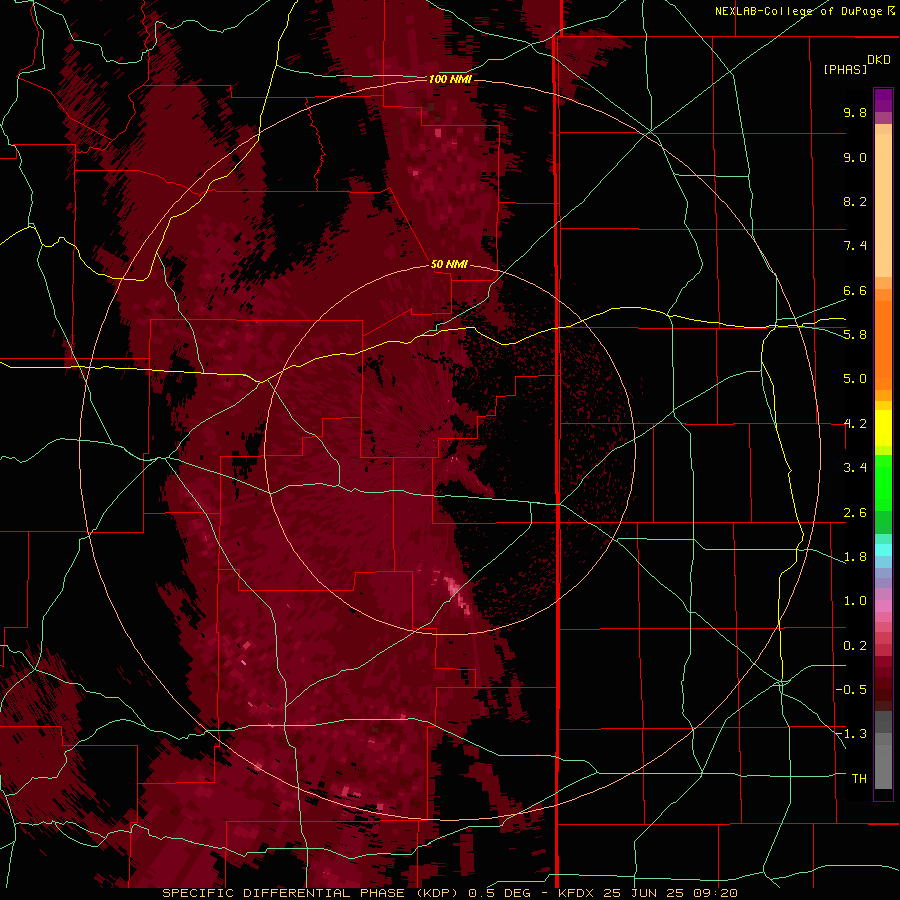Screen dimensions: 900x900
Task: Click the 100 NMI range ring label
Action: tap(450, 79)
